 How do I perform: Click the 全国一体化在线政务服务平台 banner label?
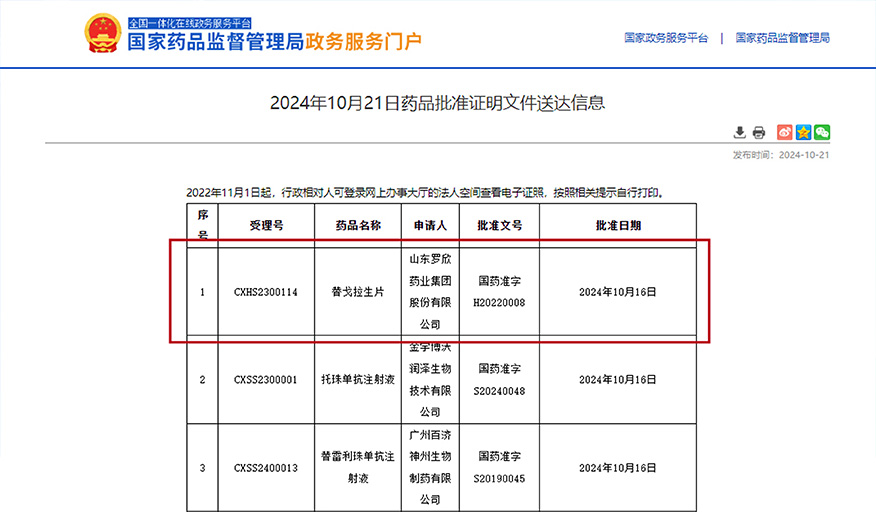coord(190,22)
